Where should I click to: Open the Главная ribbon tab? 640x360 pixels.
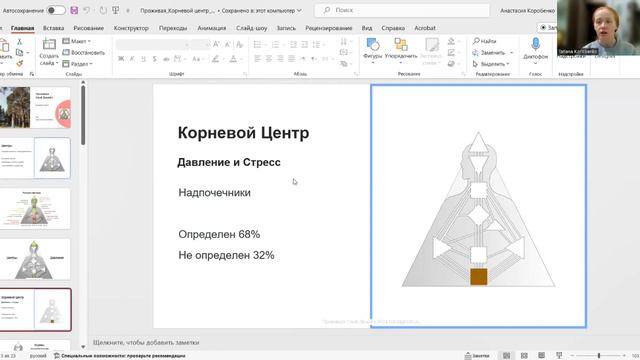click(22, 28)
